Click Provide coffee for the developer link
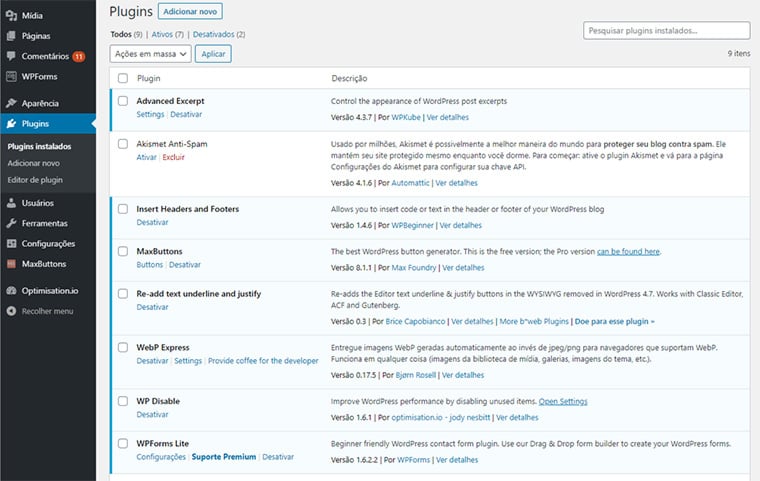 click(x=263, y=361)
